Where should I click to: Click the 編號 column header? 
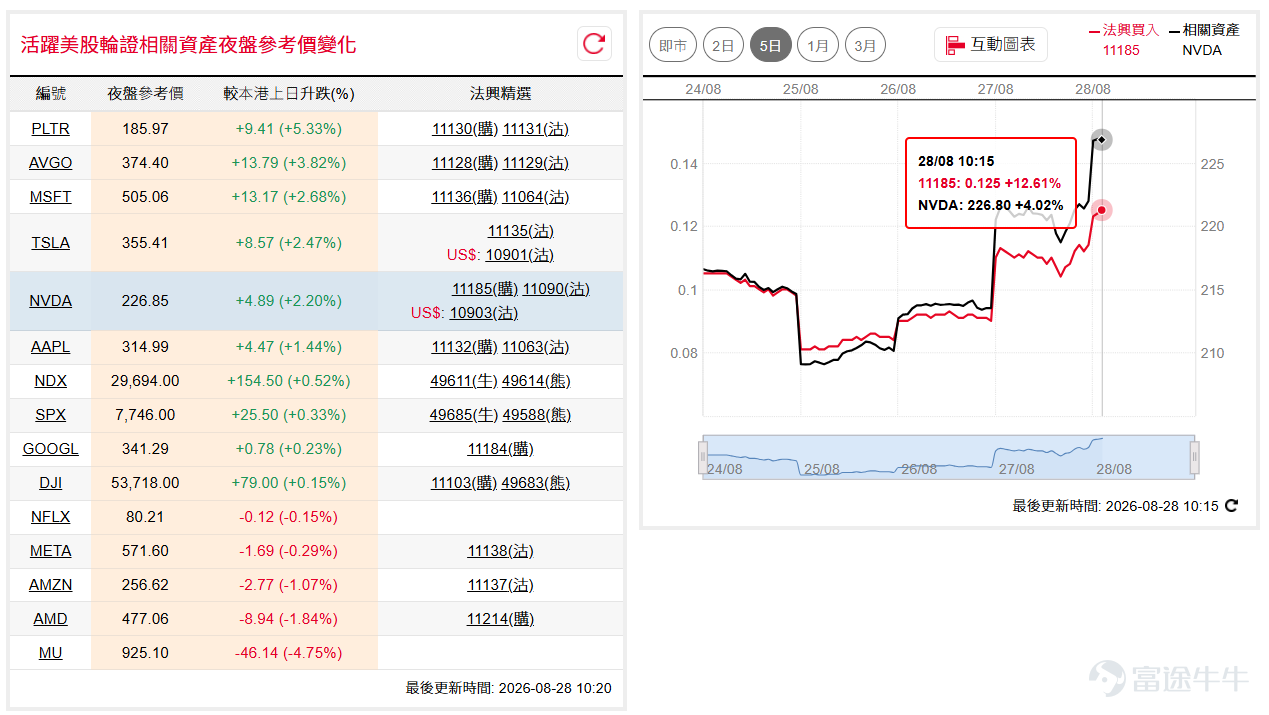(51, 94)
